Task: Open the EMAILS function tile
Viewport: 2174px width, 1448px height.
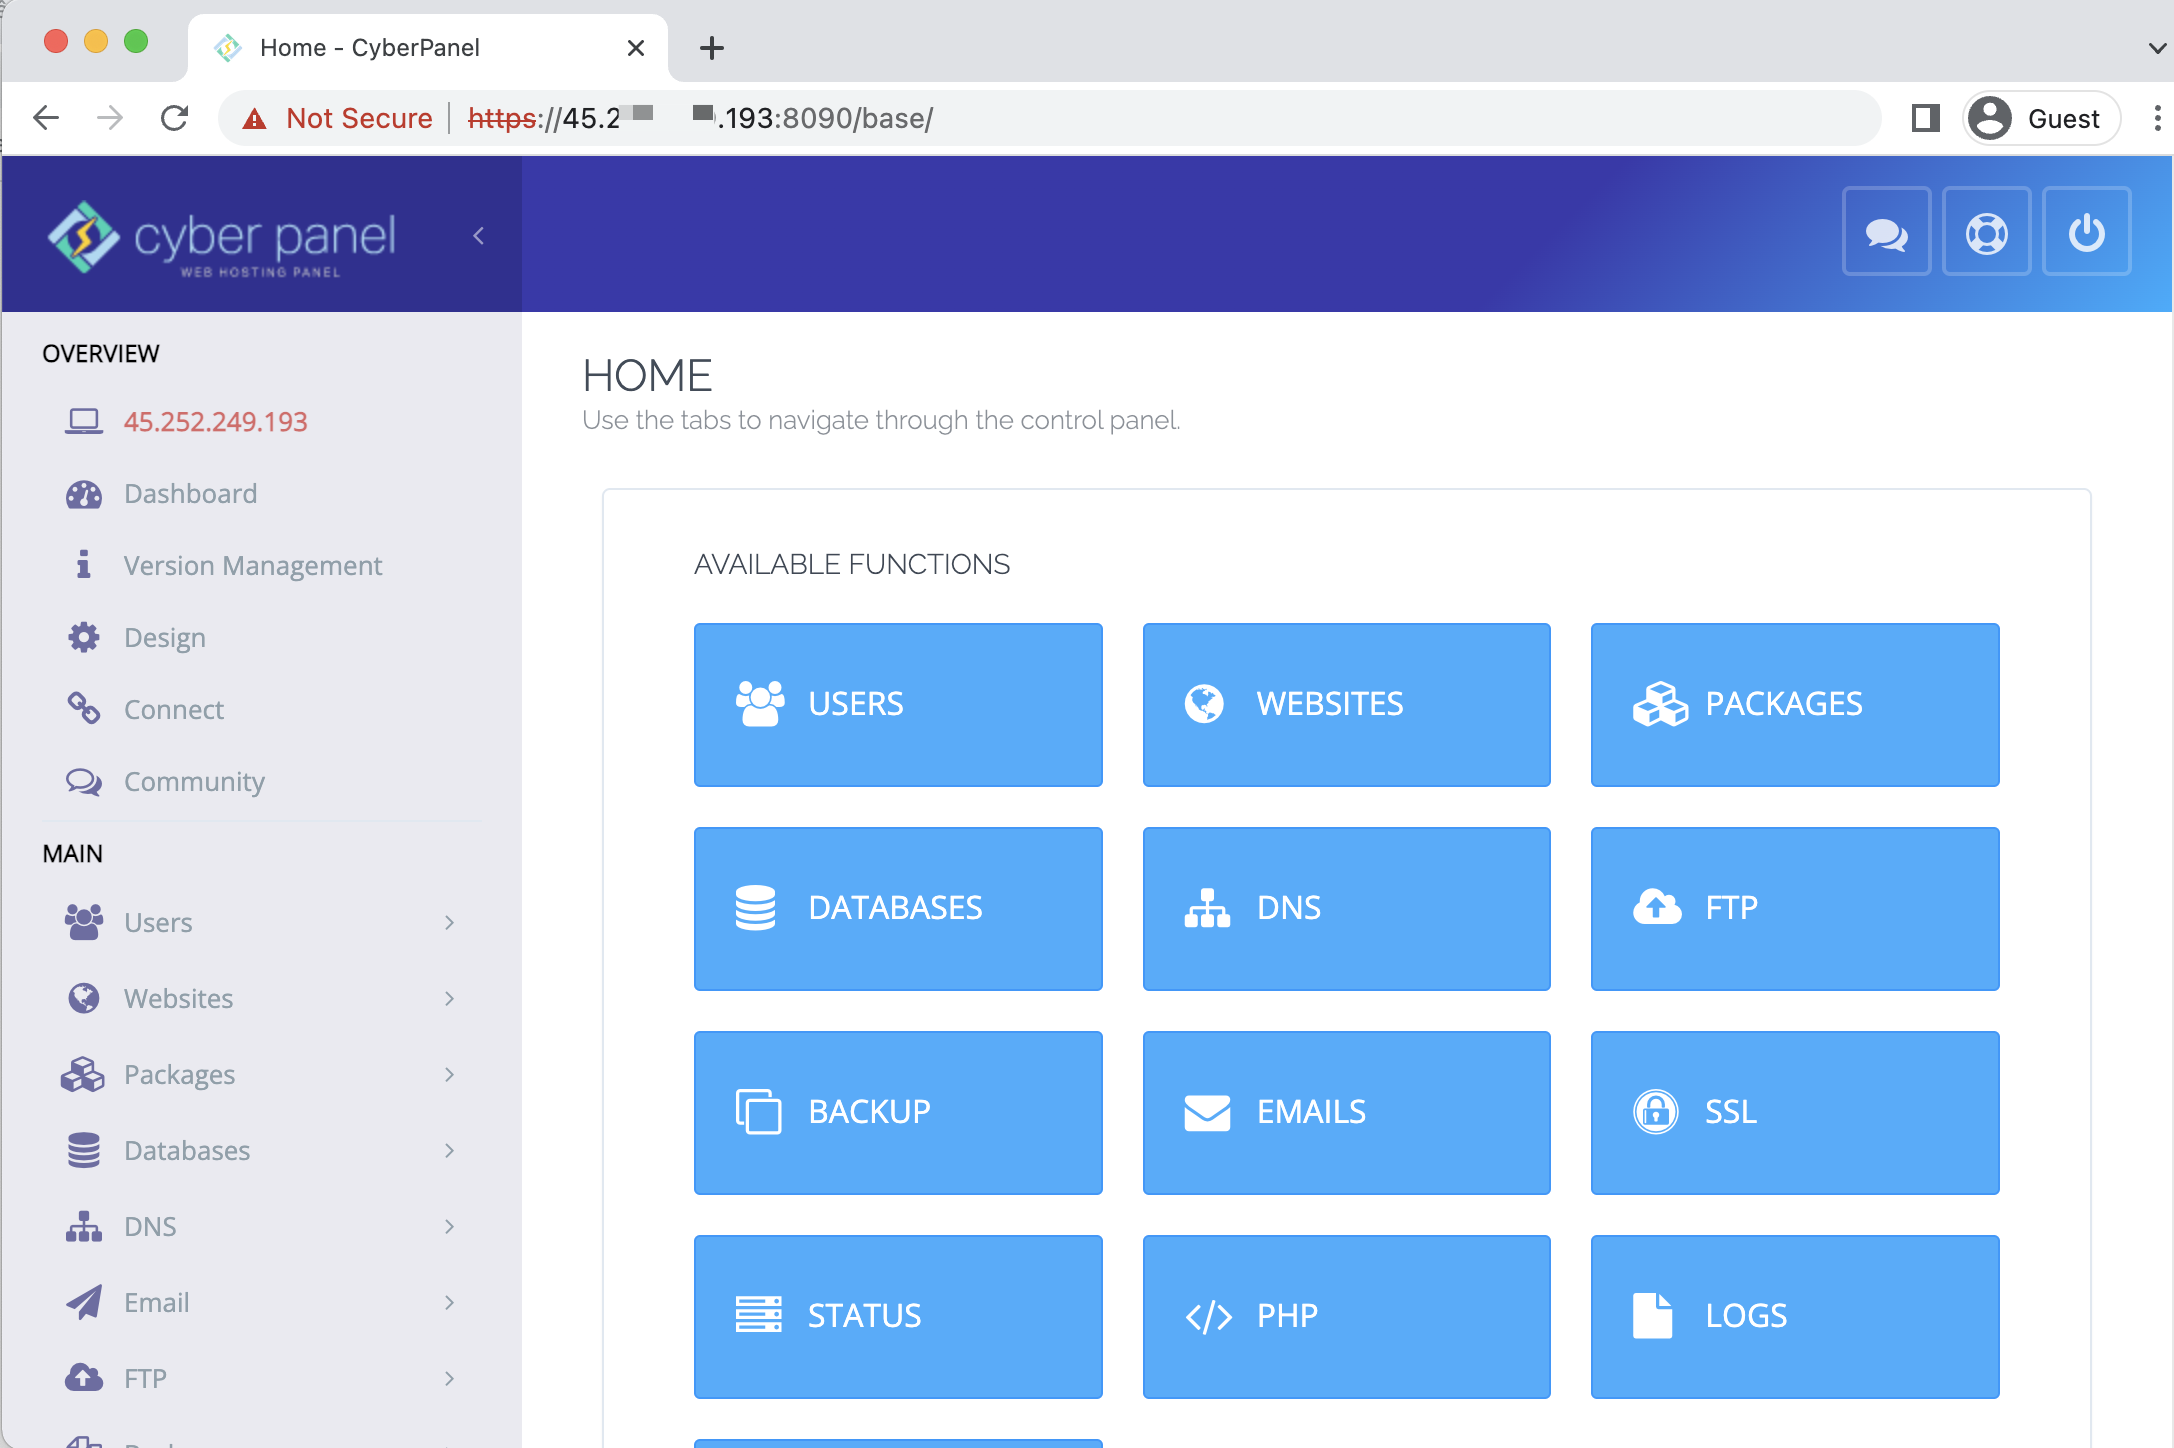Action: [1346, 1113]
